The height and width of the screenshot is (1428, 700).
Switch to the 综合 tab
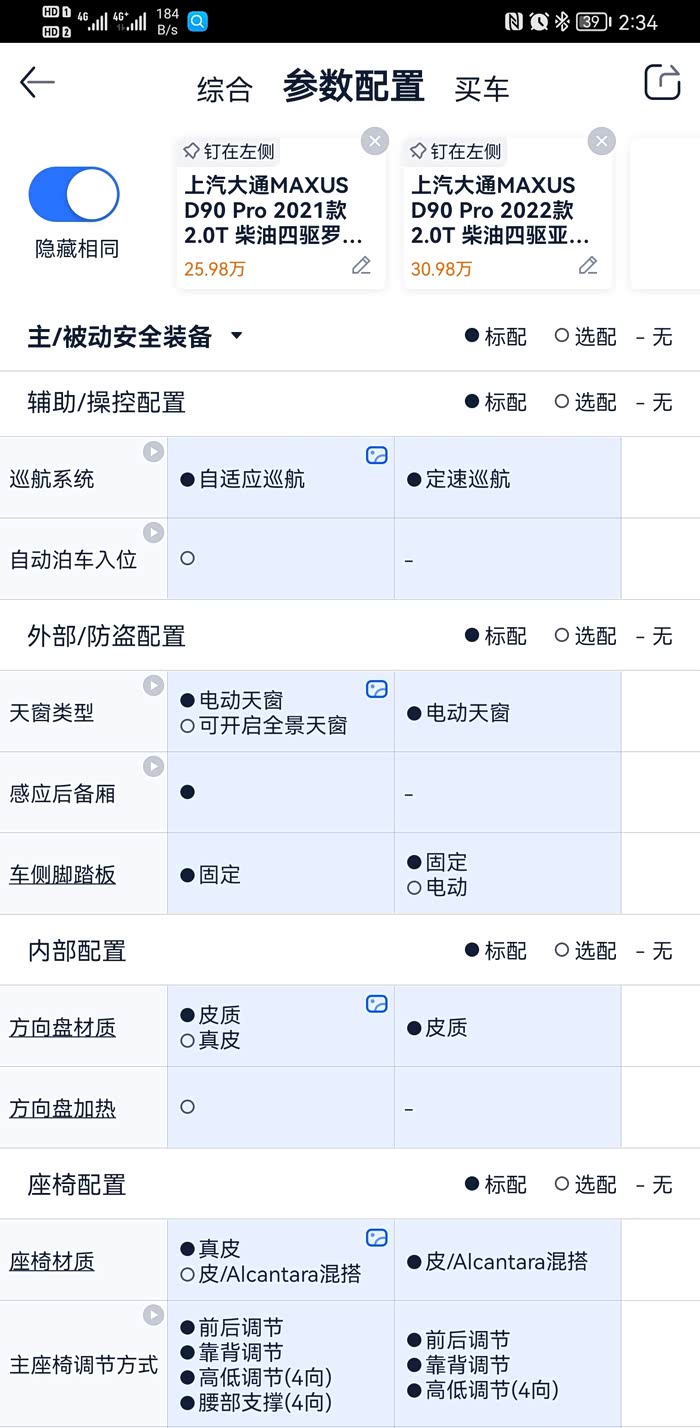(224, 89)
